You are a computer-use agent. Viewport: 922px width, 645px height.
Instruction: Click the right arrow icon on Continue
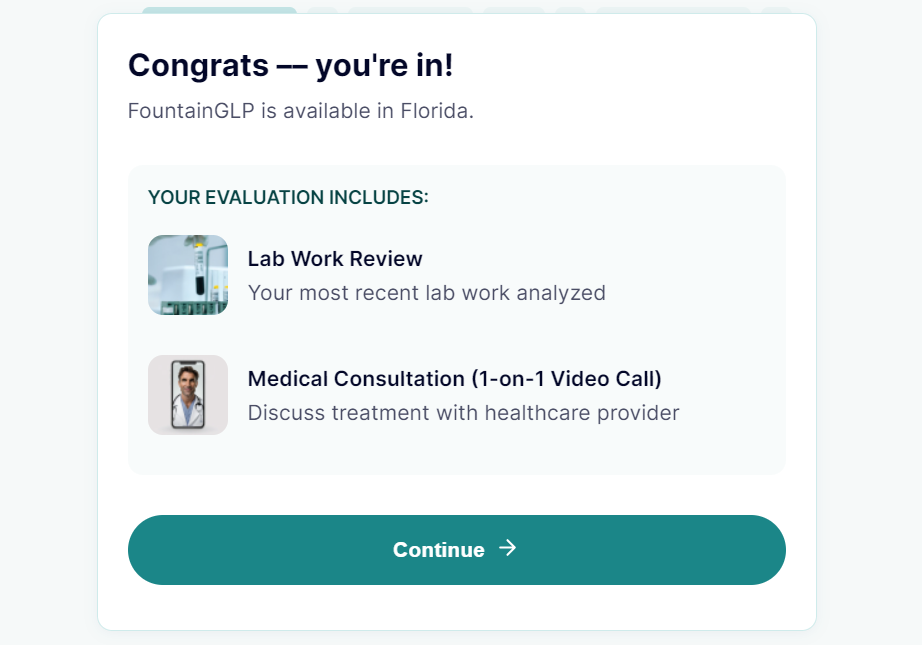pos(508,548)
